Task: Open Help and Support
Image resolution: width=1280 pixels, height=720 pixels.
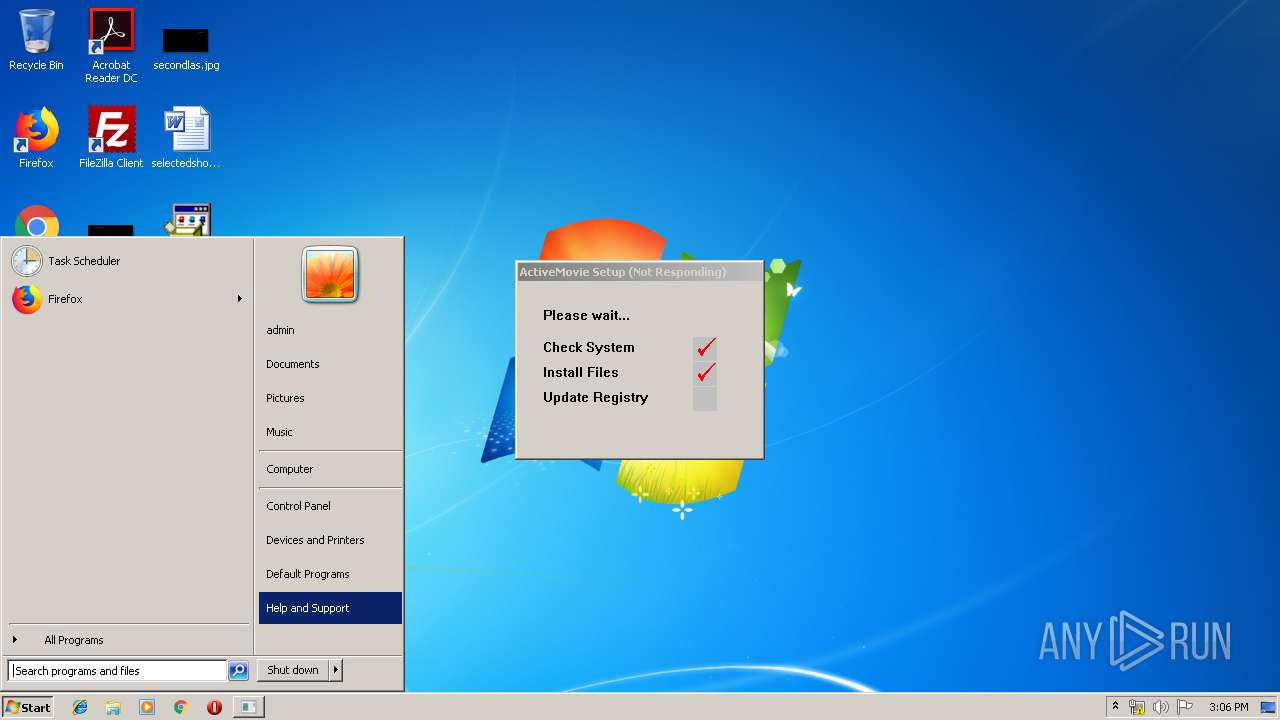Action: coord(330,608)
